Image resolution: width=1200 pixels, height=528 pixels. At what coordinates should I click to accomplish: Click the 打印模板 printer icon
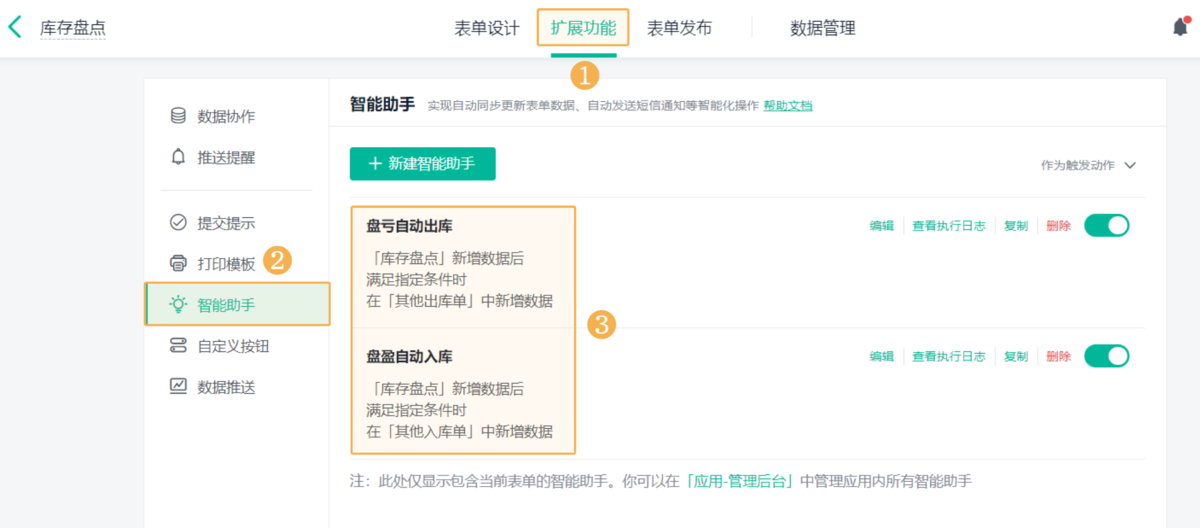click(178, 264)
